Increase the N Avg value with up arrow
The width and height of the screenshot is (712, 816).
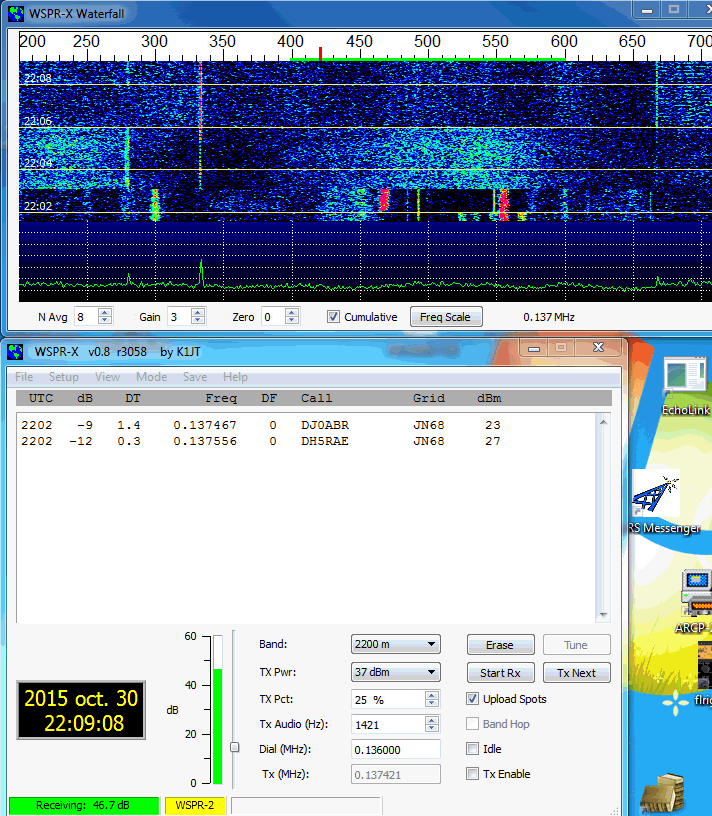click(105, 313)
